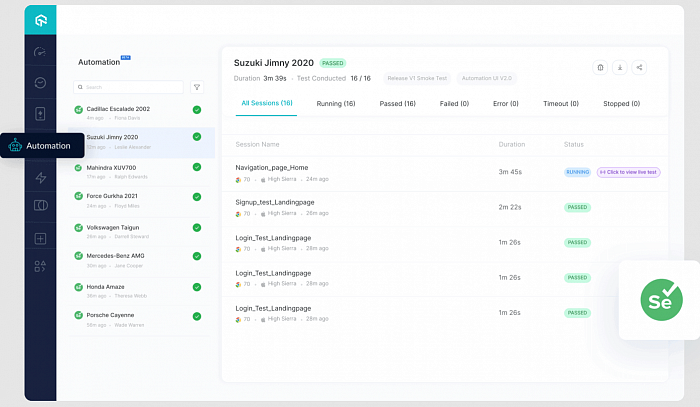Click the Automation panel heading
This screenshot has width=700, height=407.
click(x=99, y=62)
